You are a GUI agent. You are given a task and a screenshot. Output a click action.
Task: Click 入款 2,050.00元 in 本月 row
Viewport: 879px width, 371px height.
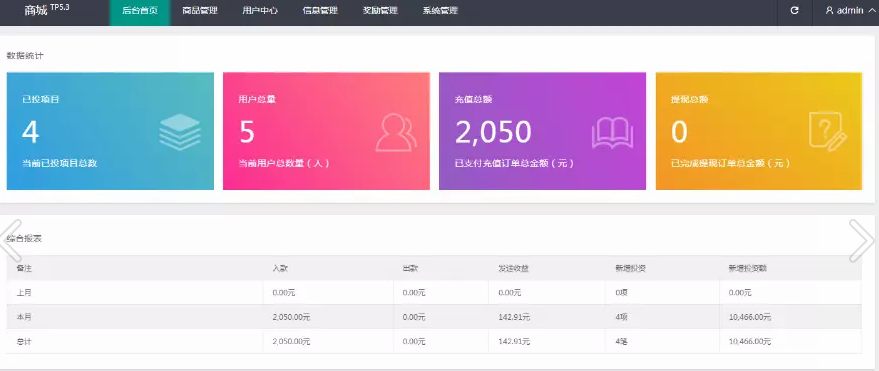click(x=291, y=317)
